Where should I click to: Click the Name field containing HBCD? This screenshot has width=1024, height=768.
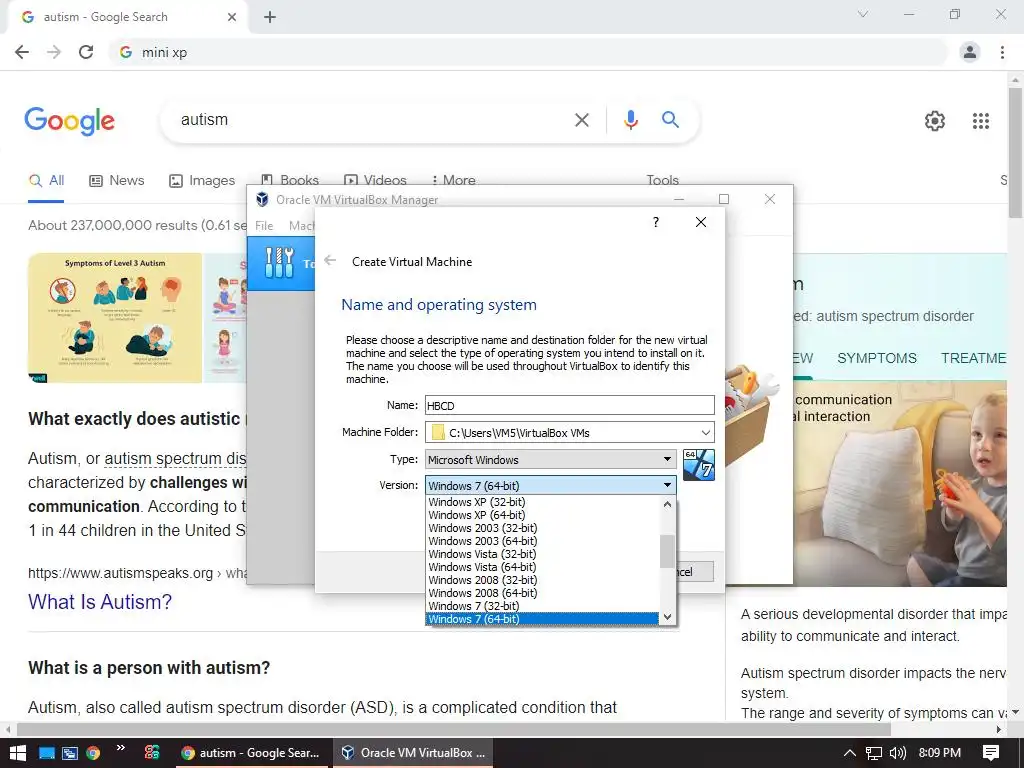(569, 406)
